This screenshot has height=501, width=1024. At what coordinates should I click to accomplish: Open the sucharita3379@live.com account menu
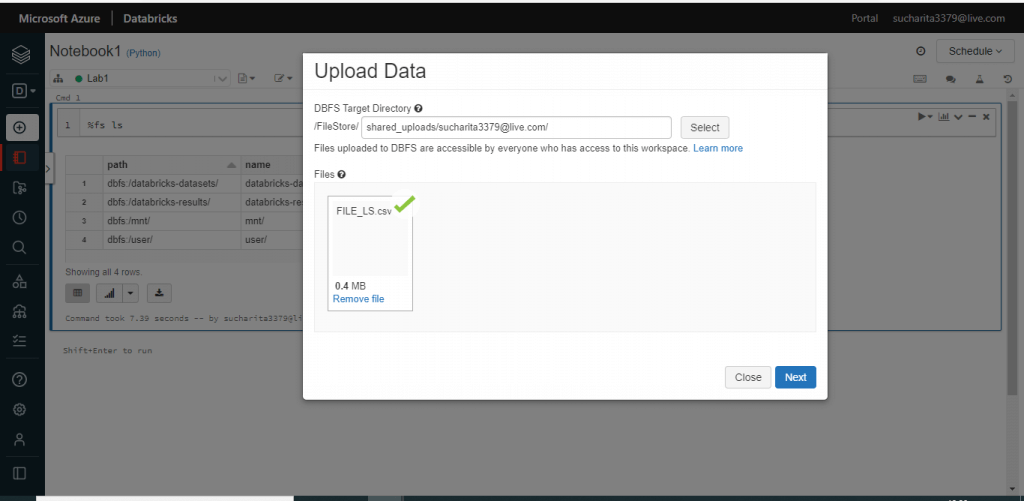pos(948,18)
